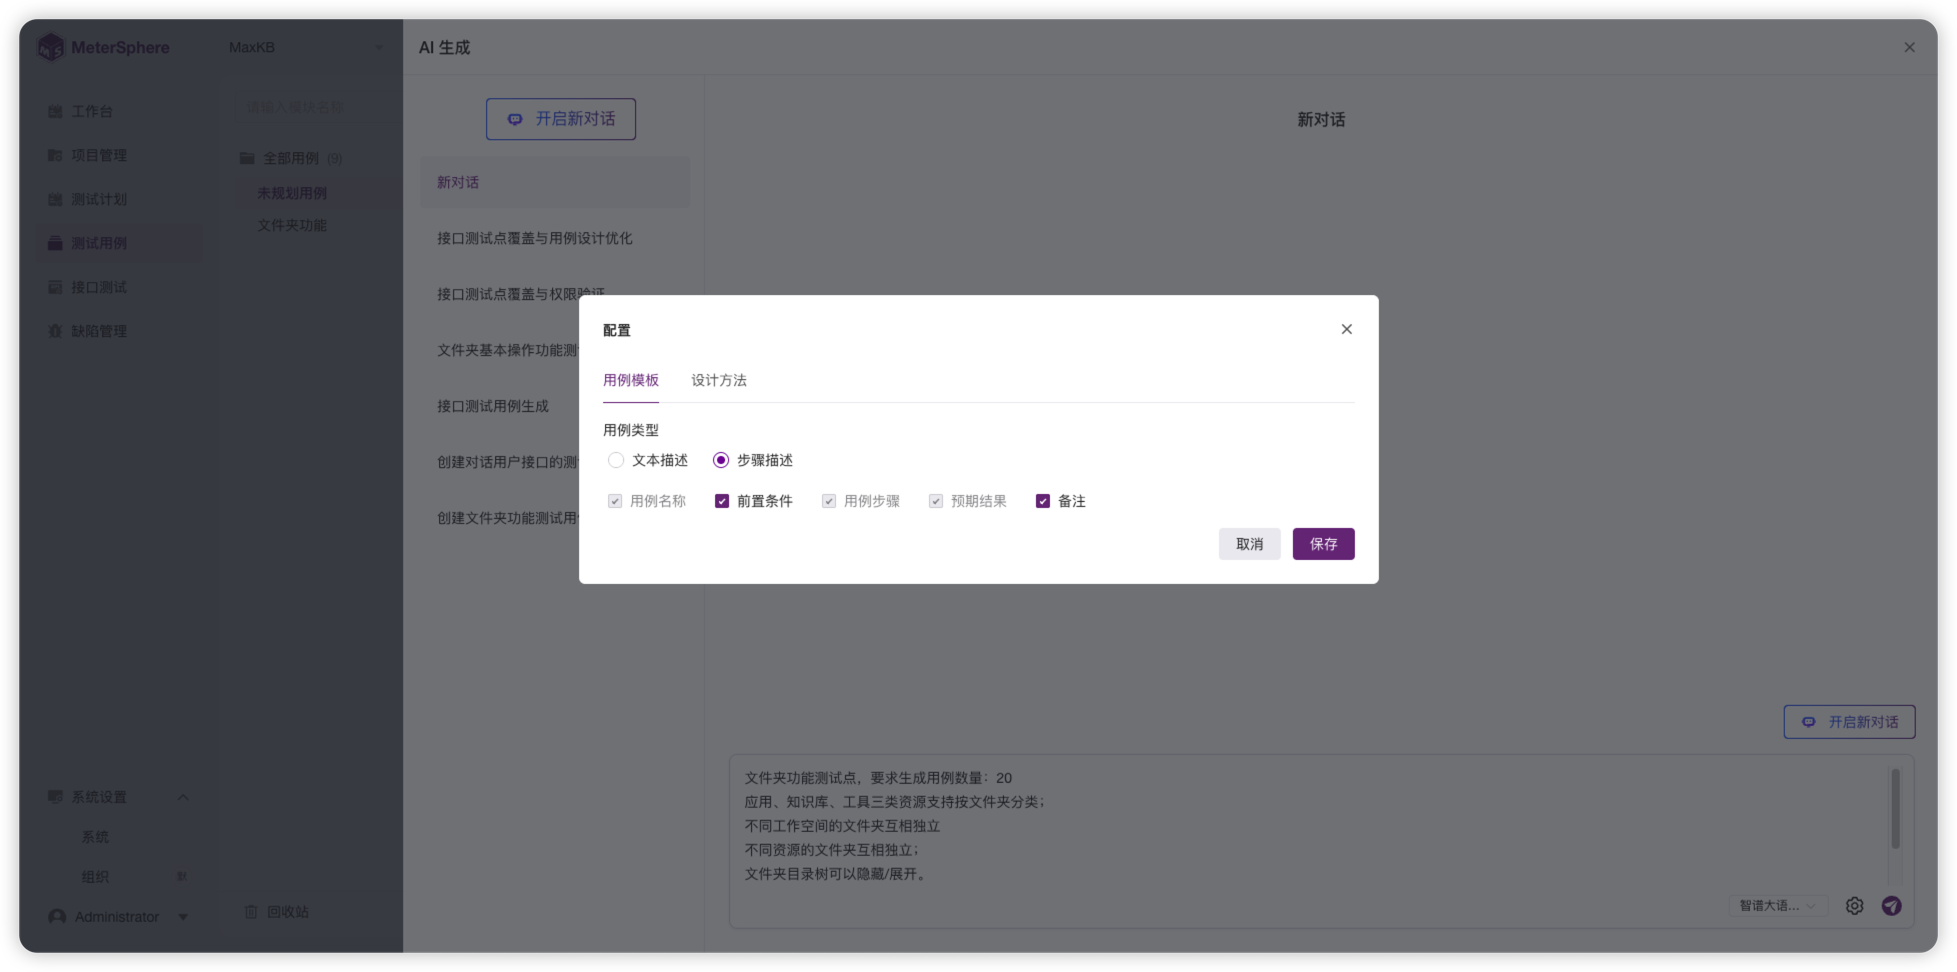This screenshot has width=1957, height=972.
Task: Disable the 前置条件 checkbox
Action: (722, 500)
